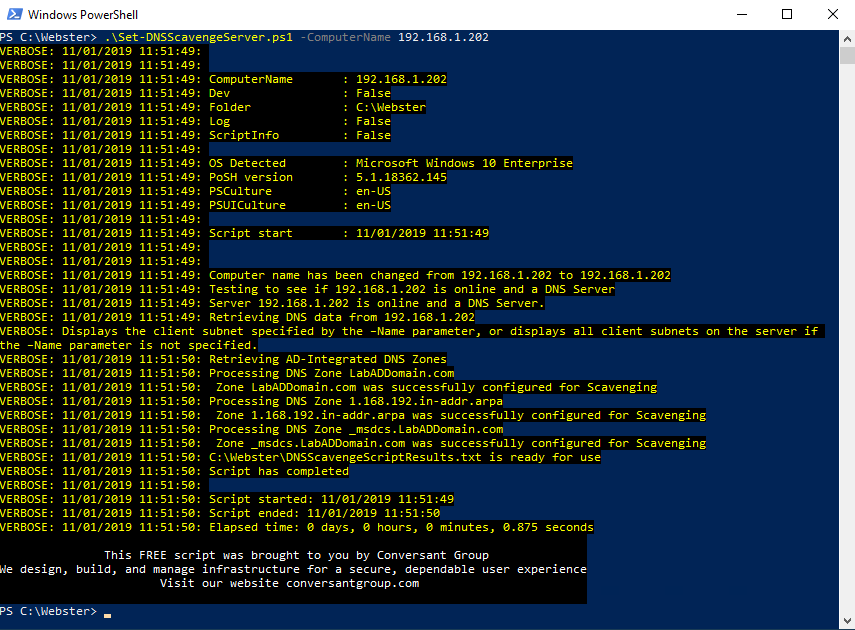Click the blinking cursor at the final prompt

pyautogui.click(x=107, y=612)
